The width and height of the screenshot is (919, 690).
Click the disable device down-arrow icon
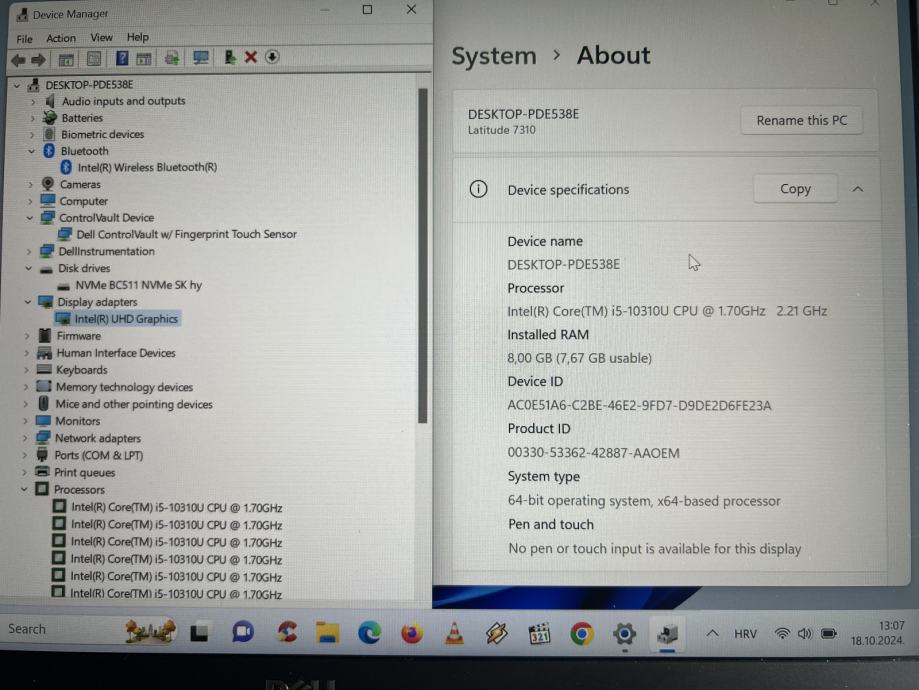point(272,57)
